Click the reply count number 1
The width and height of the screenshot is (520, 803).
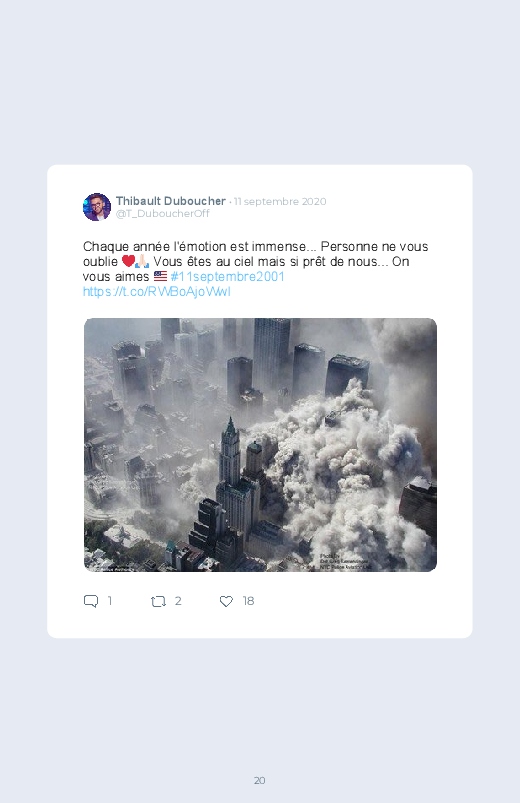[x=109, y=601]
